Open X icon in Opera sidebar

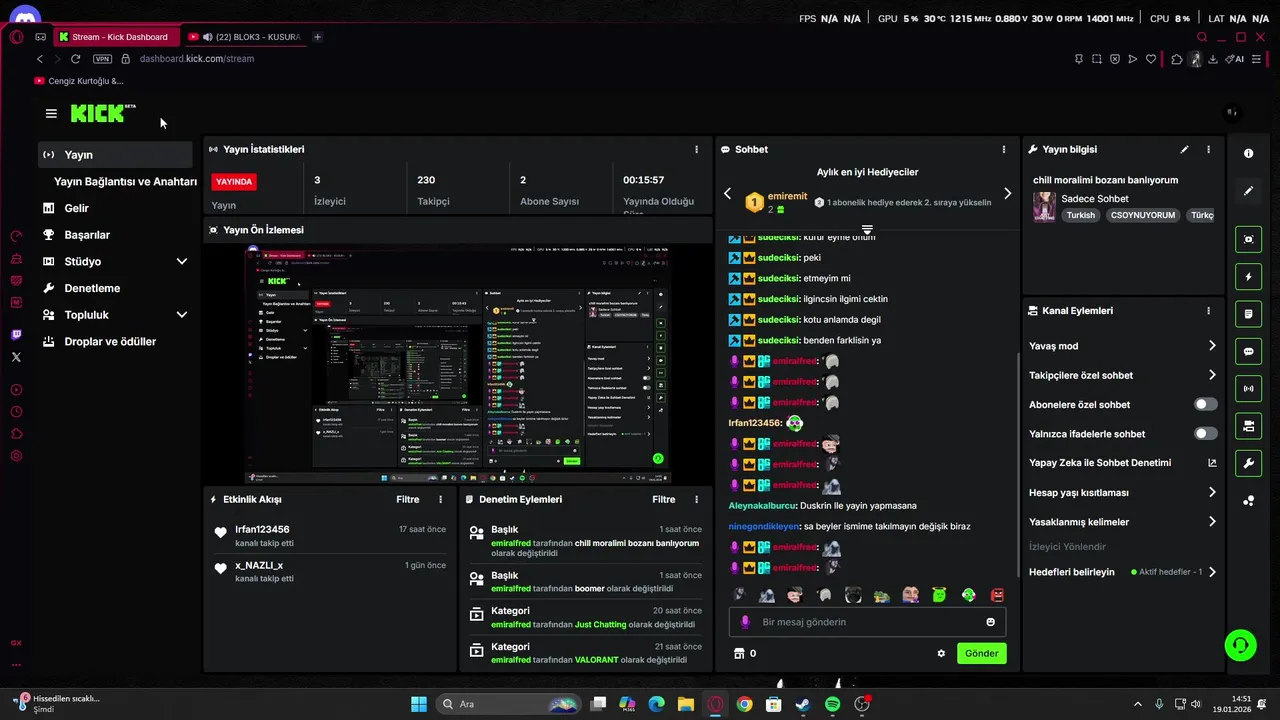pyautogui.click(x=16, y=357)
